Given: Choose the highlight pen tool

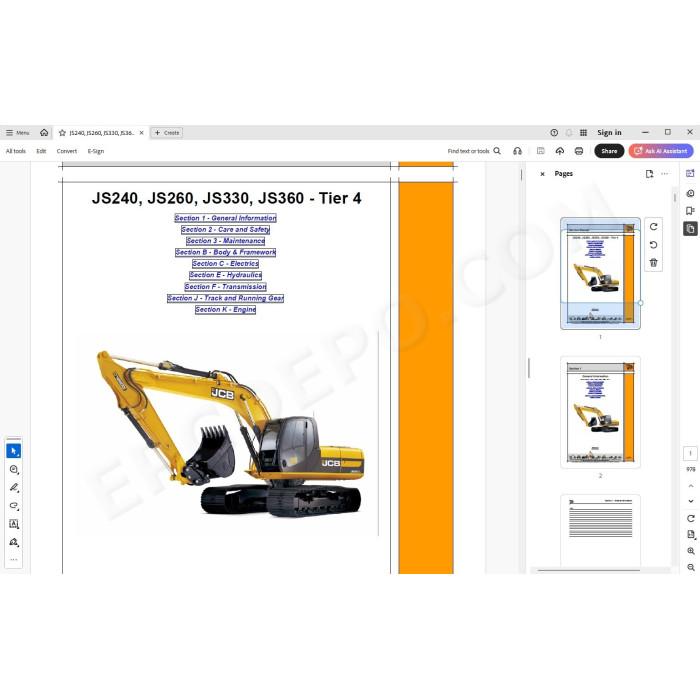Looking at the screenshot, I should point(13,488).
